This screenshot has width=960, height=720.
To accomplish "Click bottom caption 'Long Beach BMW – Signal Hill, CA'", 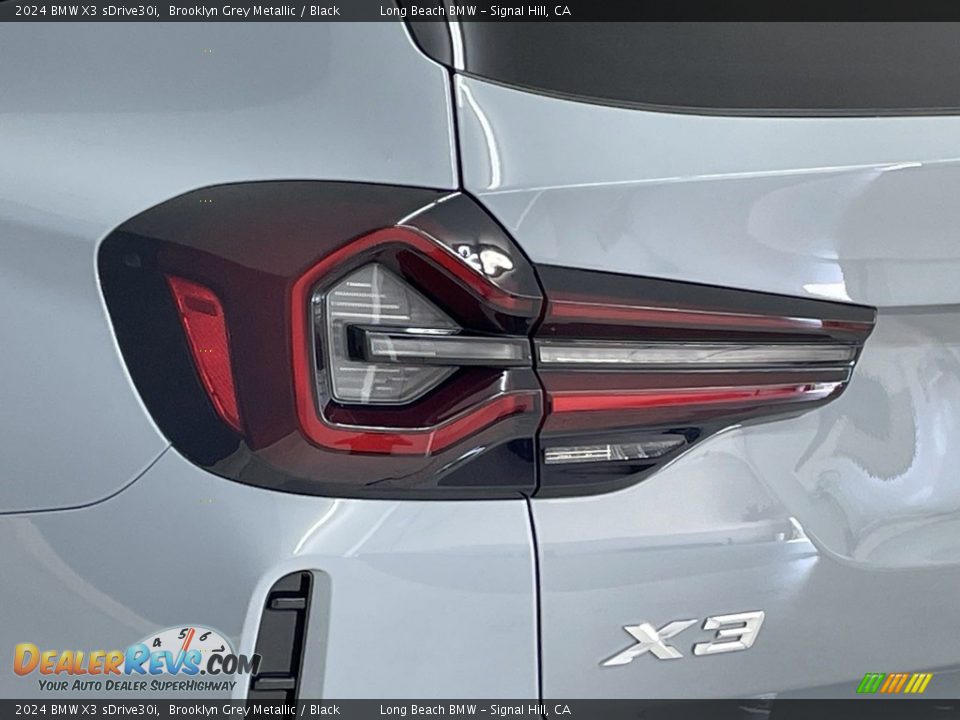I will [x=475, y=710].
